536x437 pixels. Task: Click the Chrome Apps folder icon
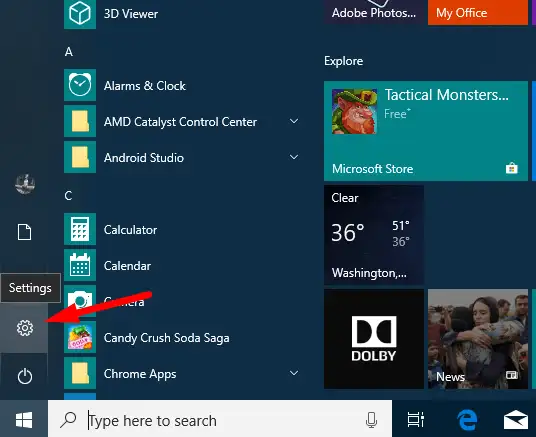click(x=80, y=373)
